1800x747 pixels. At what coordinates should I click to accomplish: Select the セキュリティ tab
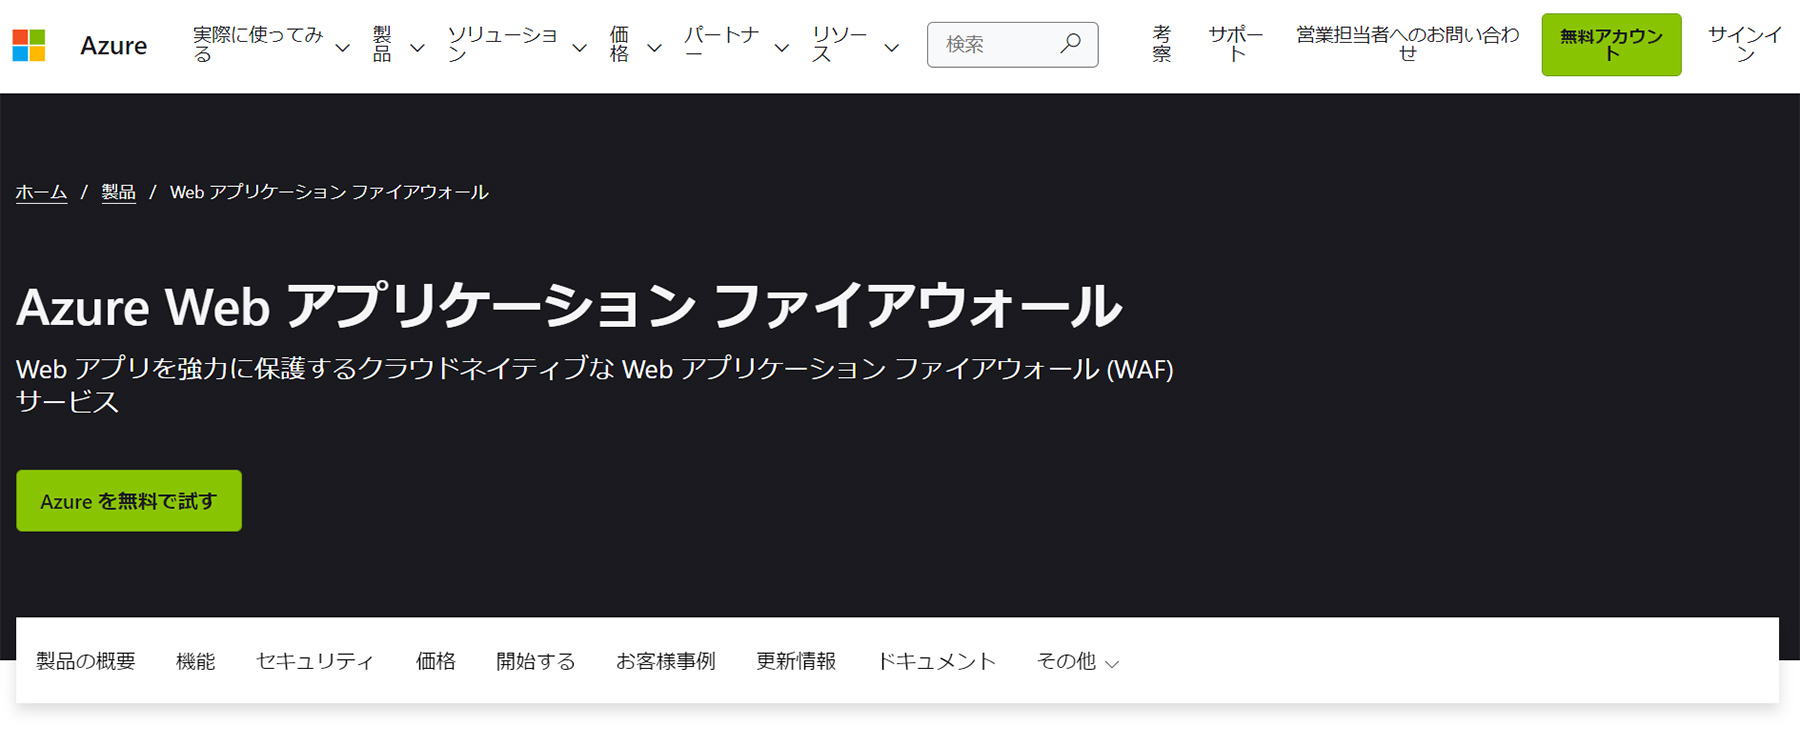click(x=315, y=661)
